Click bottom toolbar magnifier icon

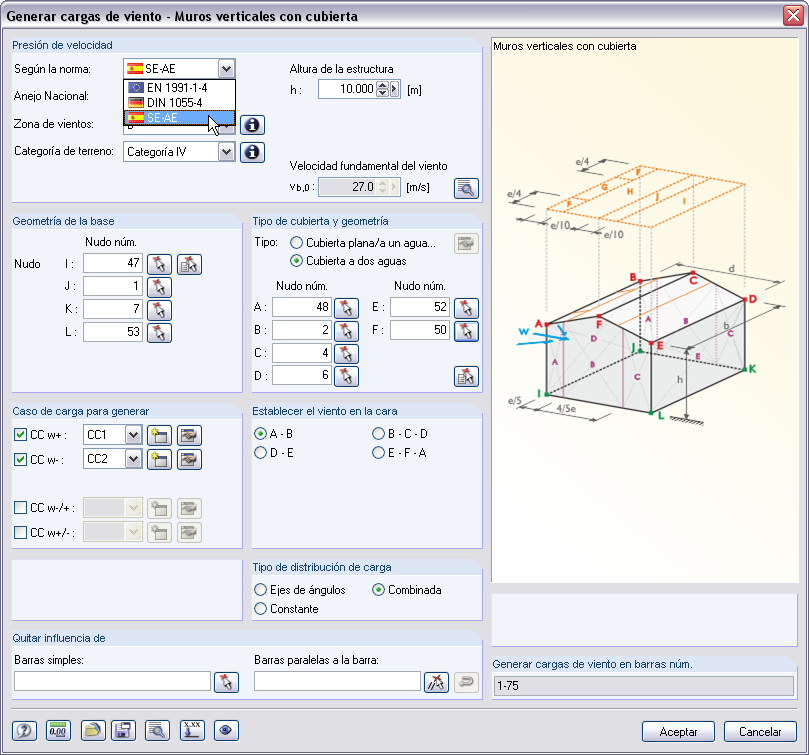[x=157, y=731]
